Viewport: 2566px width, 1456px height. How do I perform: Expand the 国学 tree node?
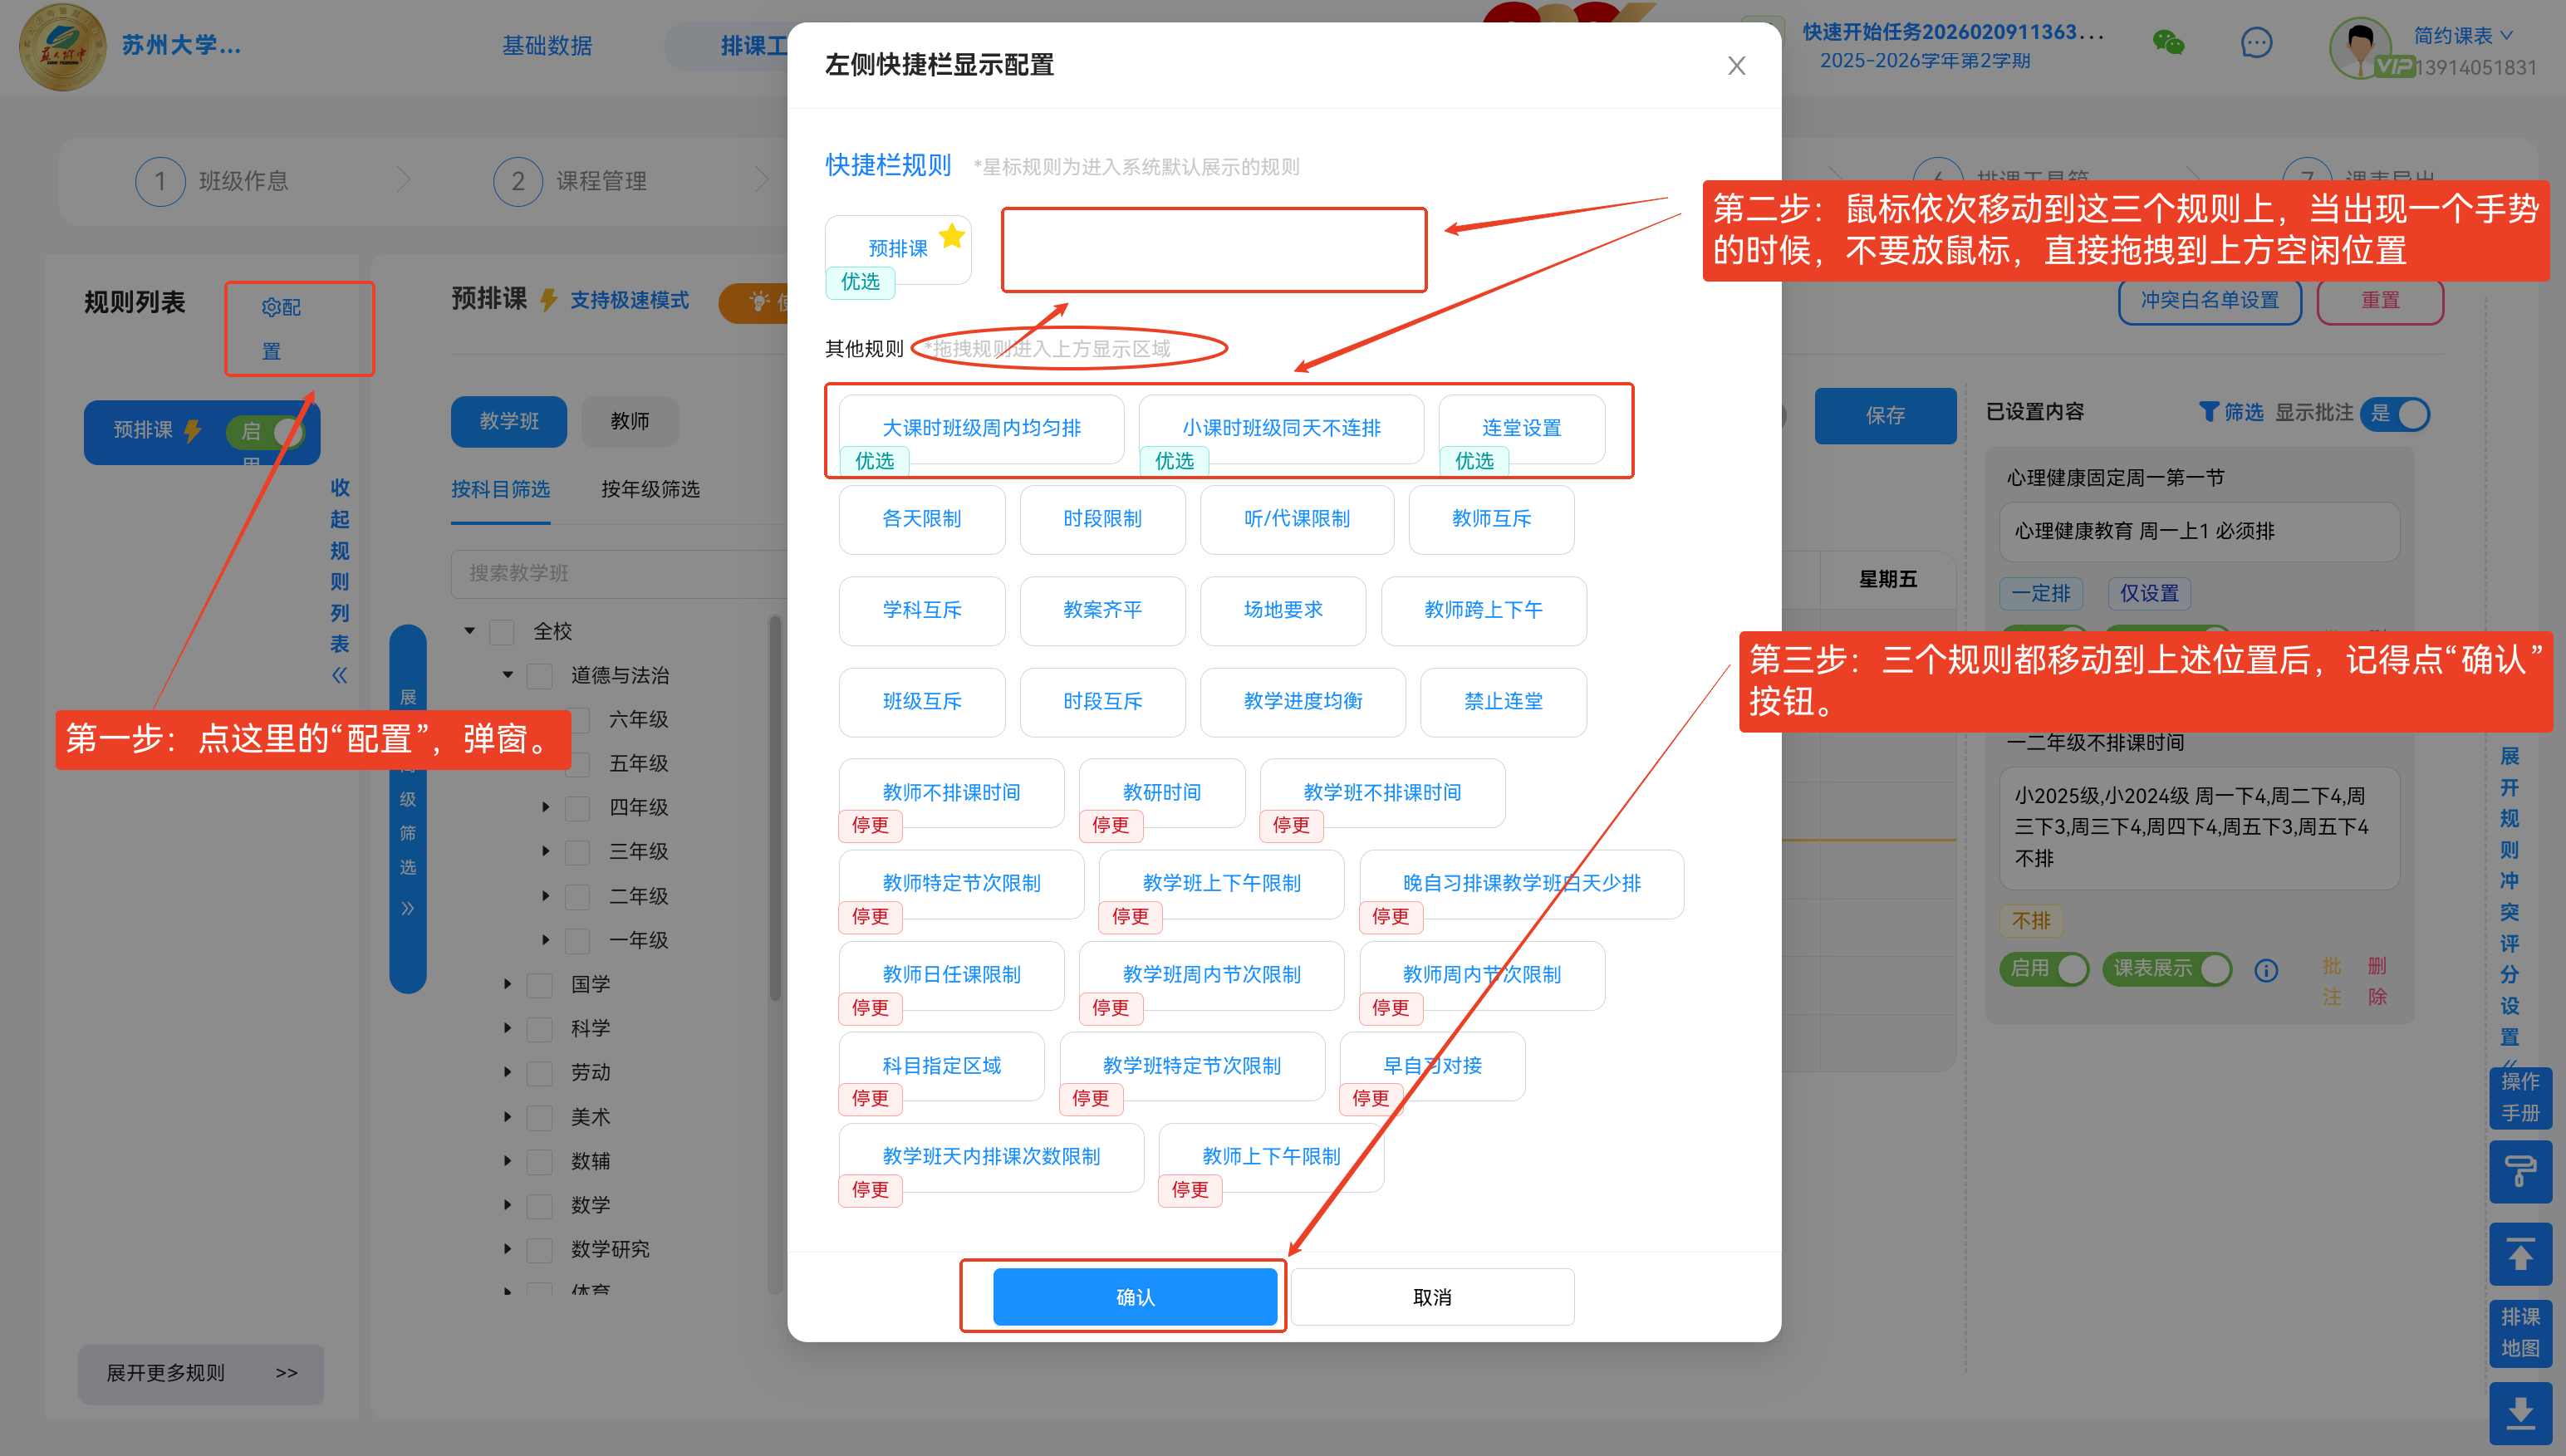(507, 984)
